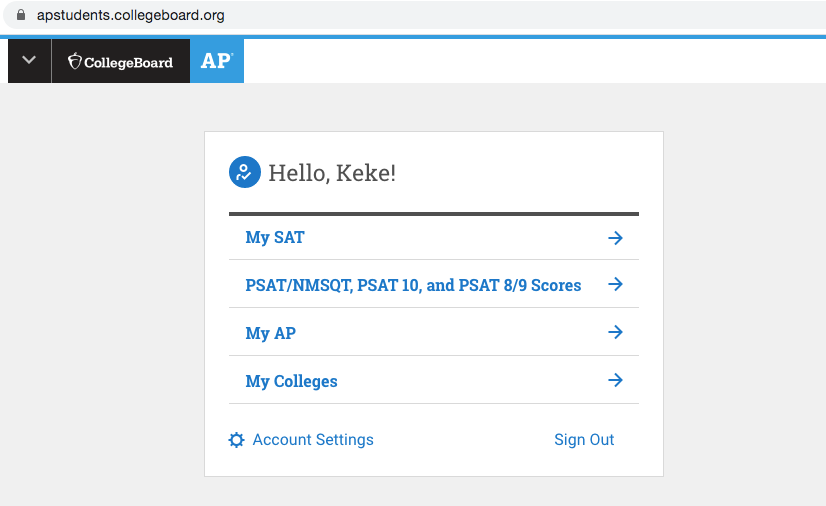Viewport: 826px width, 506px height.
Task: Click the lock icon in address bar
Action: 21,15
